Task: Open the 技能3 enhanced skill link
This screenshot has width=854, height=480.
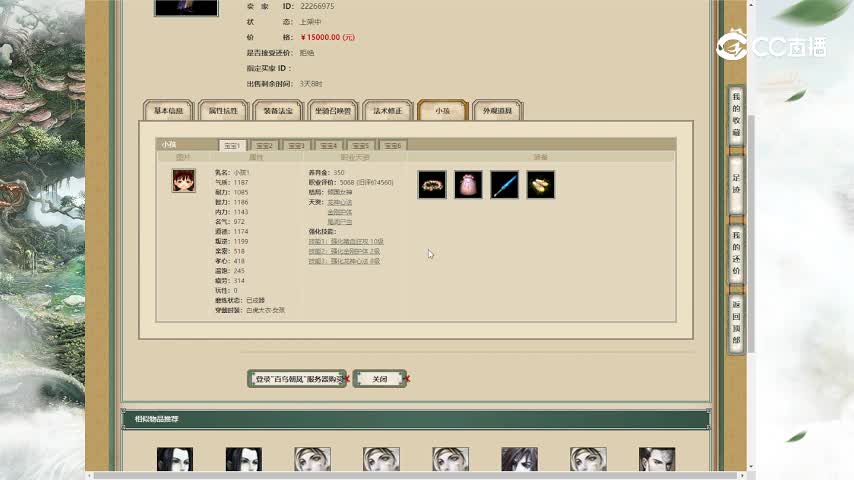Action: coord(344,261)
